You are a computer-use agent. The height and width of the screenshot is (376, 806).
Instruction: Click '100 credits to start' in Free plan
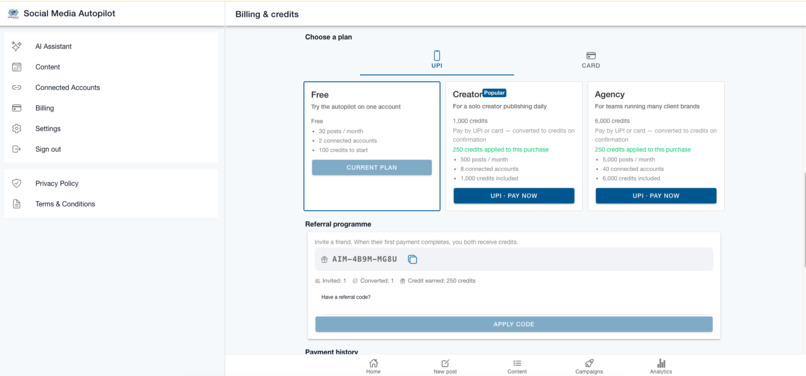click(343, 150)
